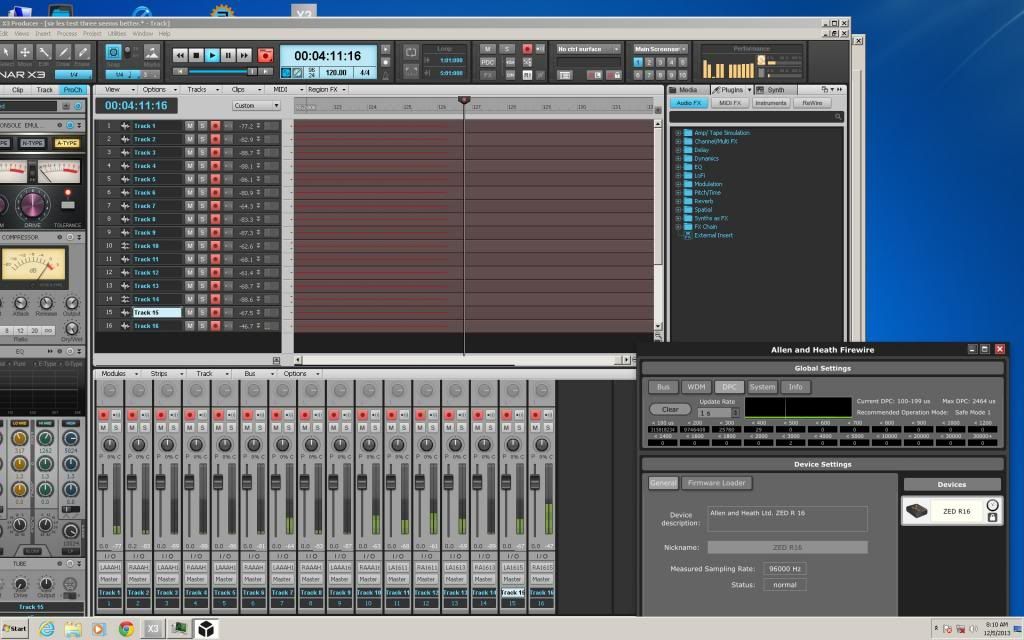Click the Nickname field showing ZED R16

(787, 547)
